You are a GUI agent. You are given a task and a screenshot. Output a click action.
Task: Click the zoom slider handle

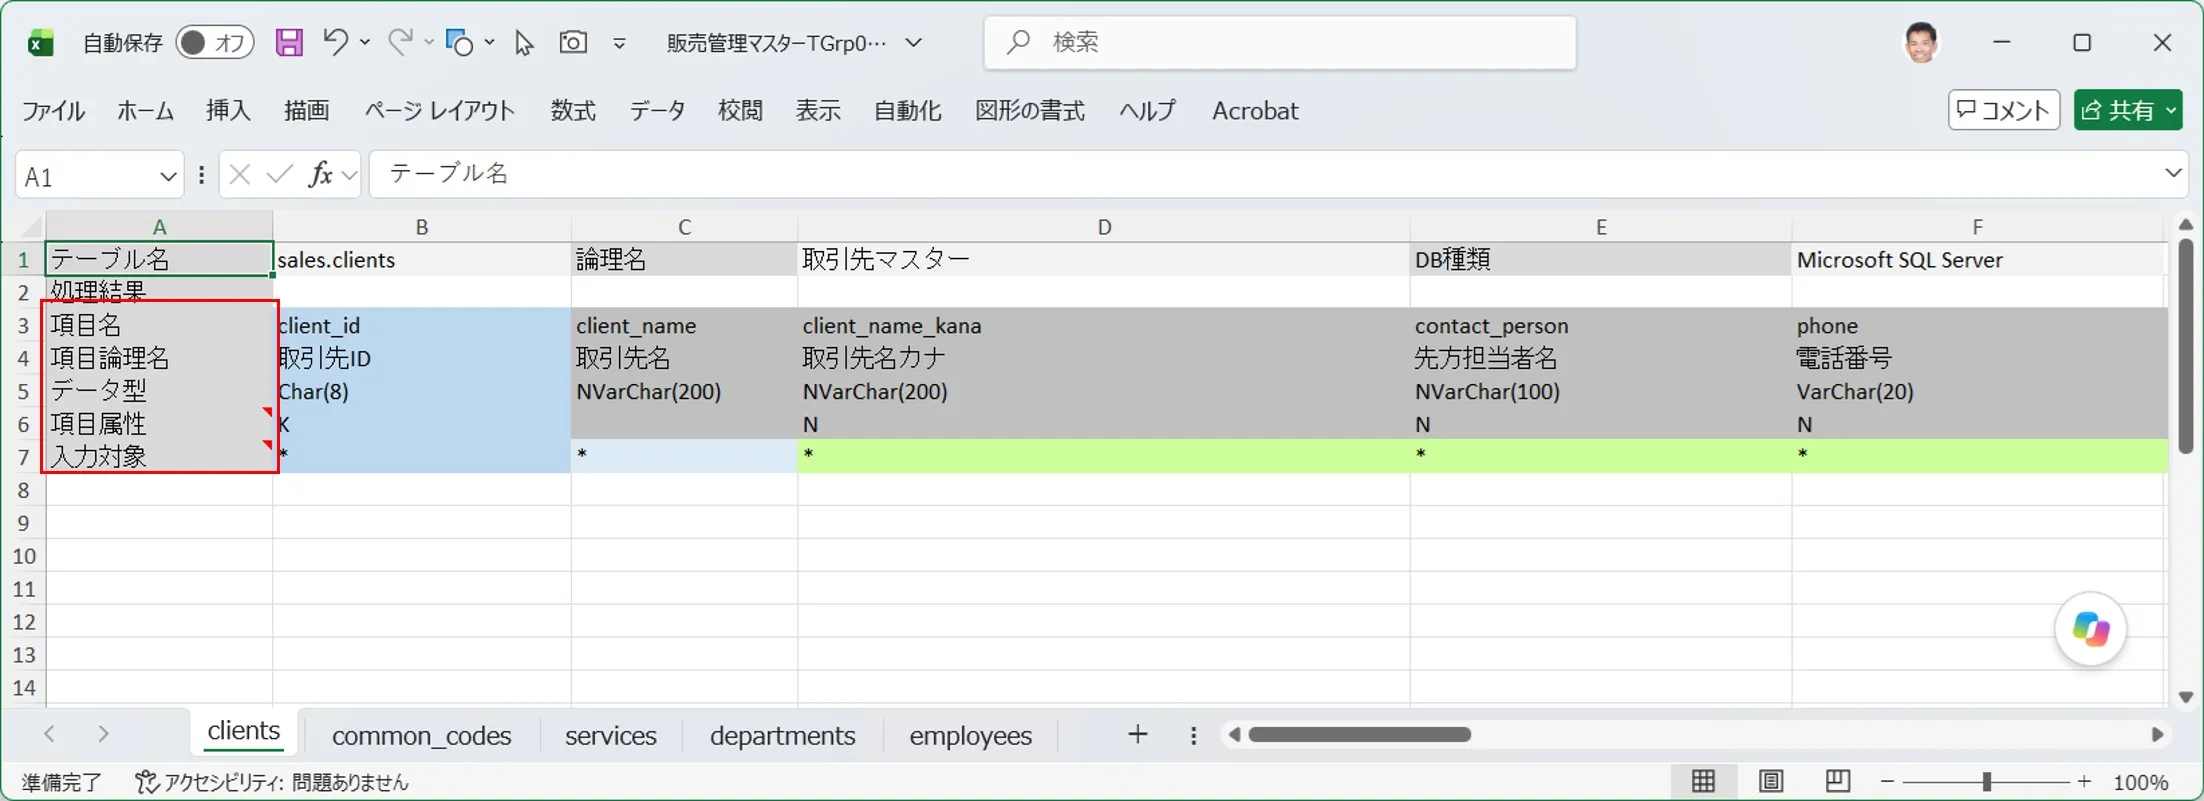click(1987, 782)
